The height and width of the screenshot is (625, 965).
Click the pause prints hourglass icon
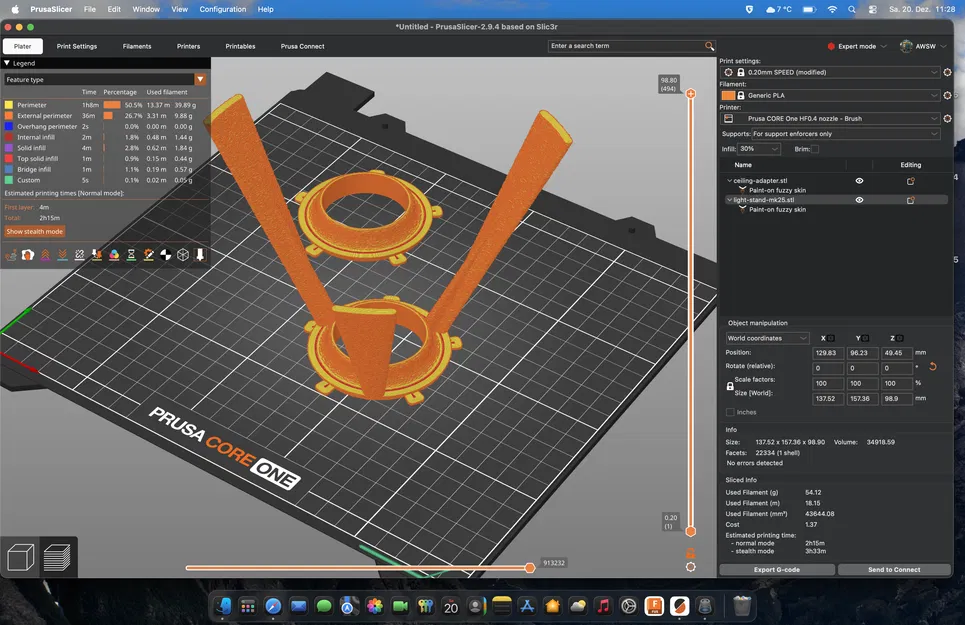(x=131, y=254)
